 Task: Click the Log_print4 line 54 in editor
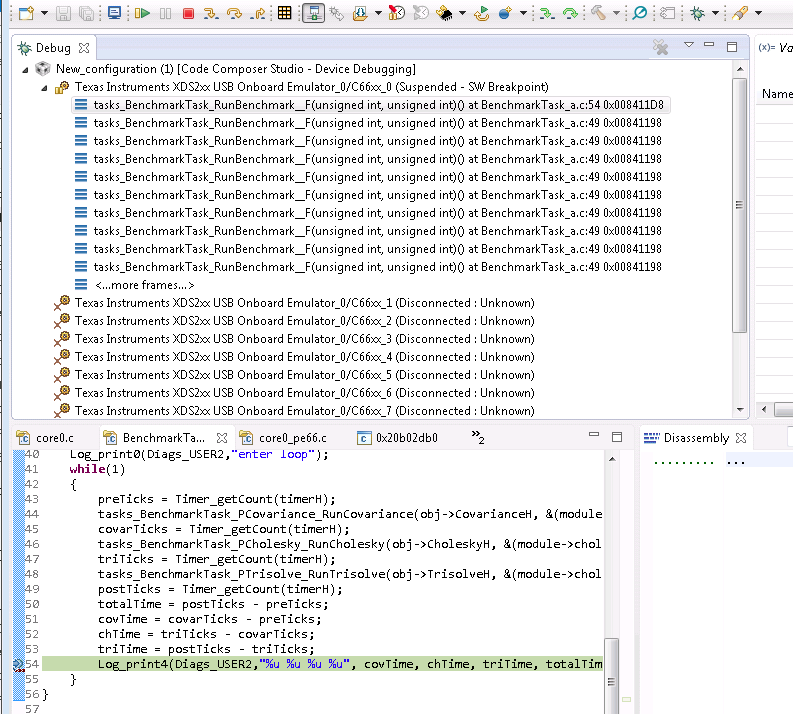pos(323,664)
